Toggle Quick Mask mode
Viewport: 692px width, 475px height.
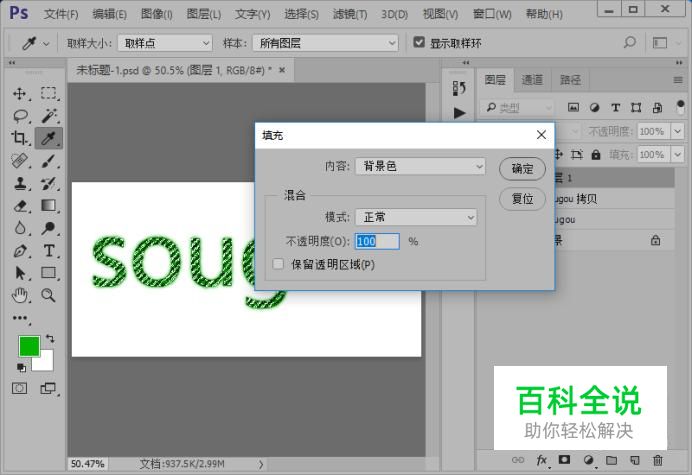[x=19, y=388]
